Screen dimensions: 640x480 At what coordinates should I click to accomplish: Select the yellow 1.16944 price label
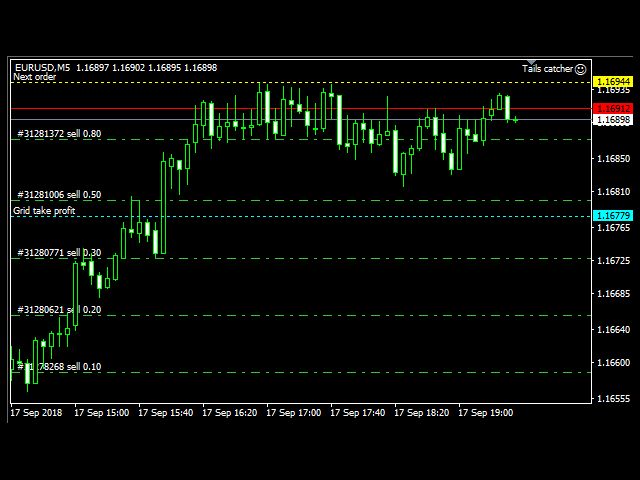(x=613, y=81)
